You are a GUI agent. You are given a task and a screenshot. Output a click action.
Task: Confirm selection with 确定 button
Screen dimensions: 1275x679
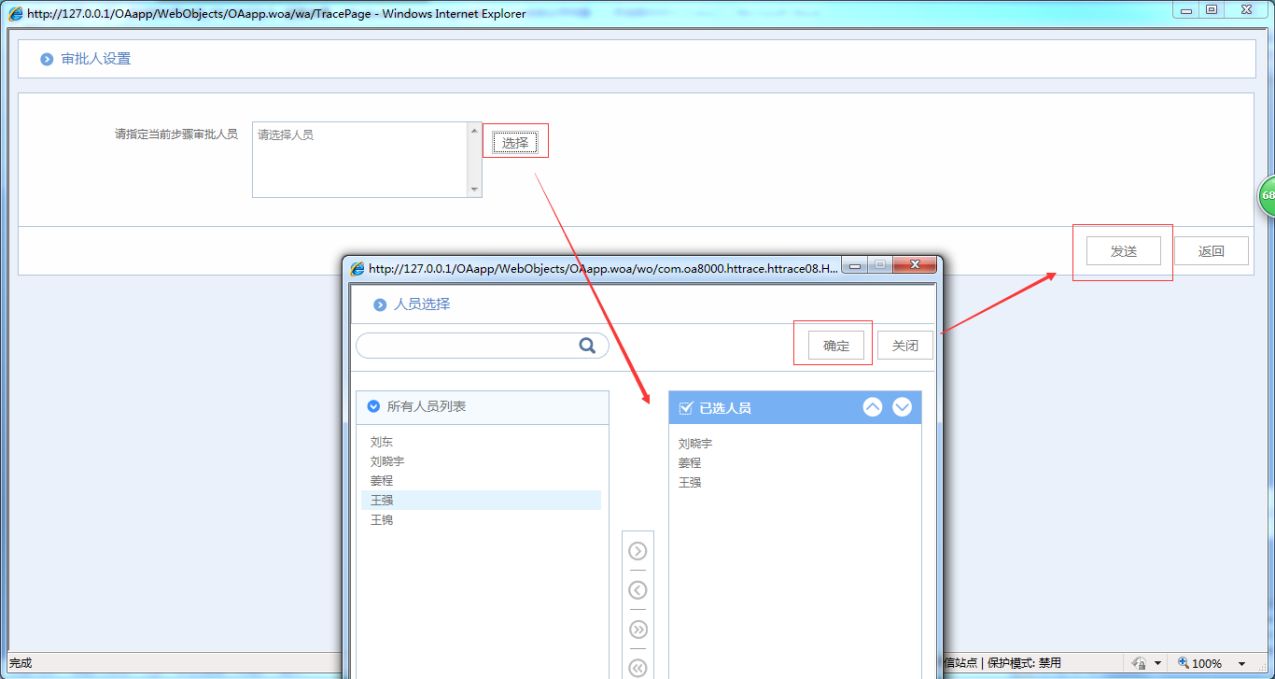coord(836,345)
